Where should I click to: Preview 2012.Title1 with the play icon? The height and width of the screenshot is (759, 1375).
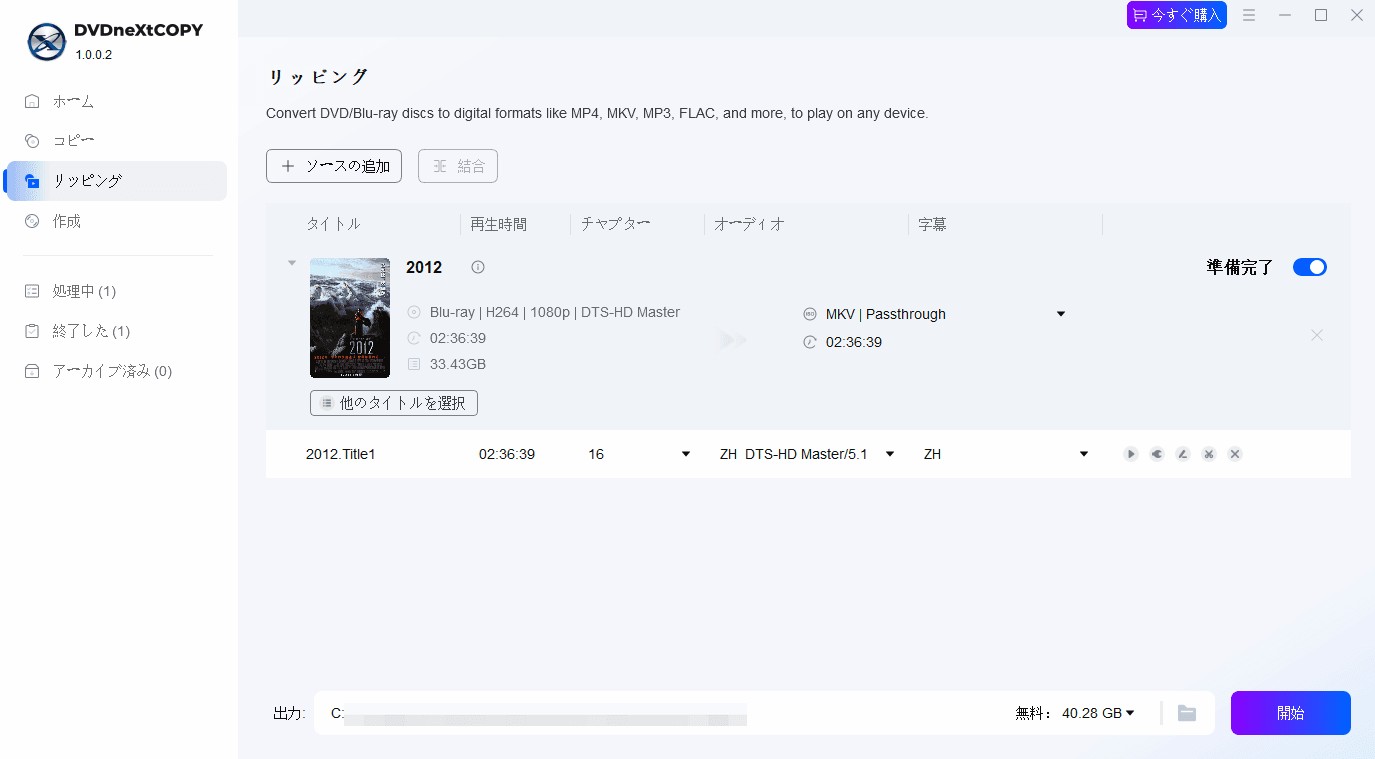pyautogui.click(x=1131, y=454)
